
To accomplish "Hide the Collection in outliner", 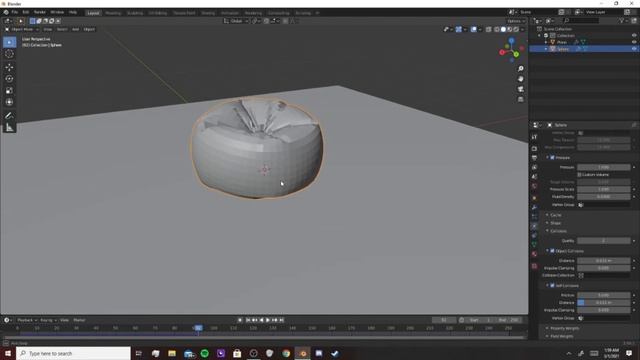I will (634, 36).
